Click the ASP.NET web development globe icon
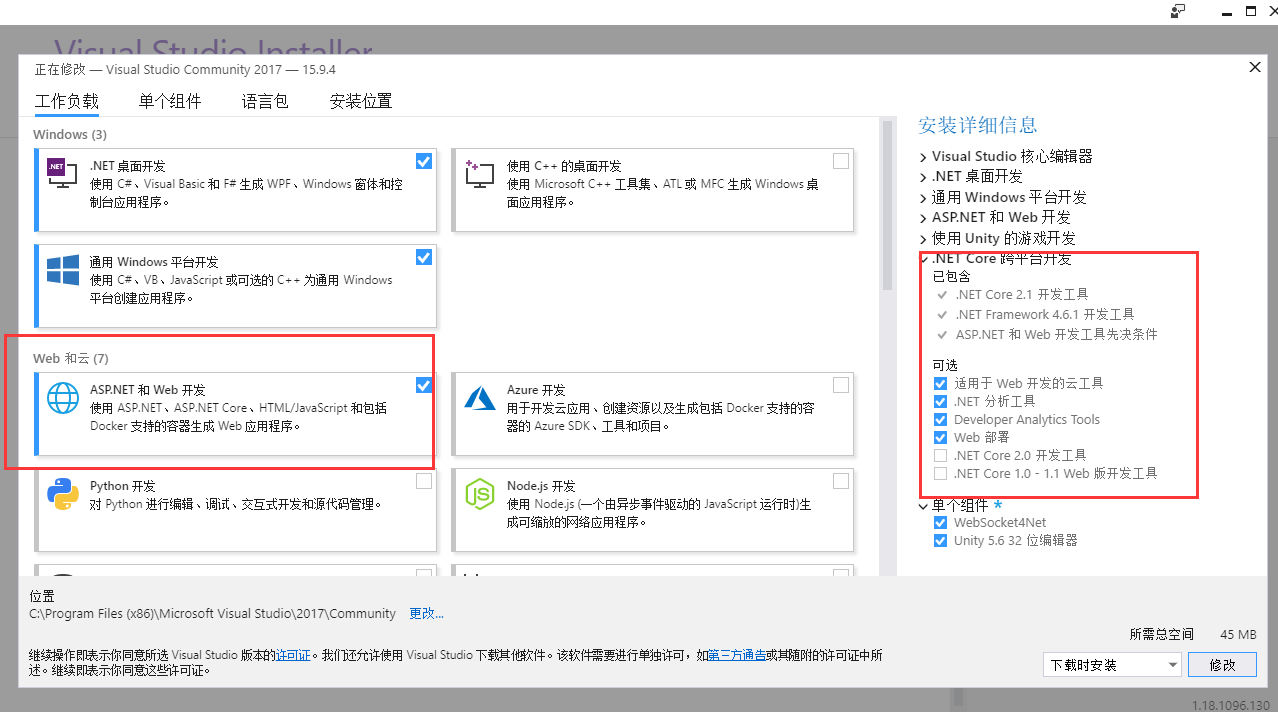 [63, 399]
